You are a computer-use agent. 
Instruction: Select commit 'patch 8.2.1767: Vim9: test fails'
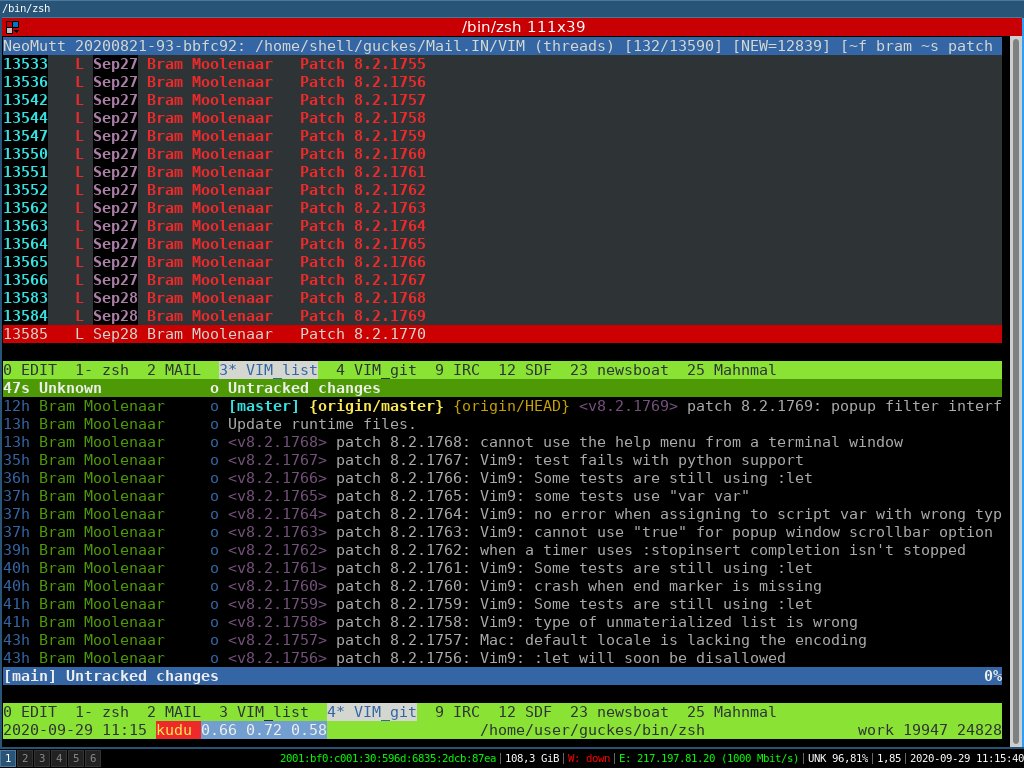[502, 460]
